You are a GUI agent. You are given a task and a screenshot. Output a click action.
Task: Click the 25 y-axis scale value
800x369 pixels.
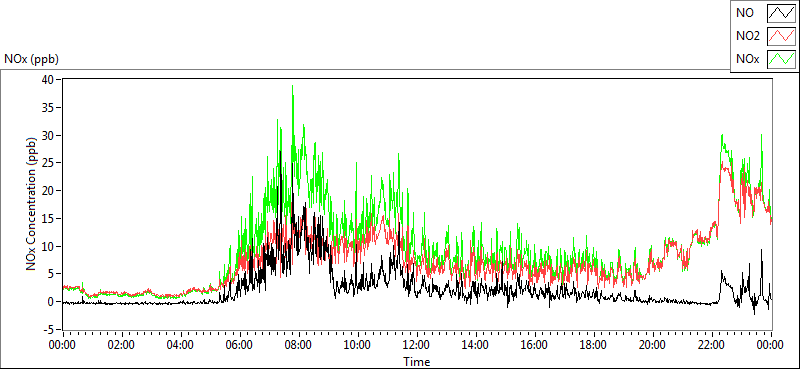coord(49,163)
